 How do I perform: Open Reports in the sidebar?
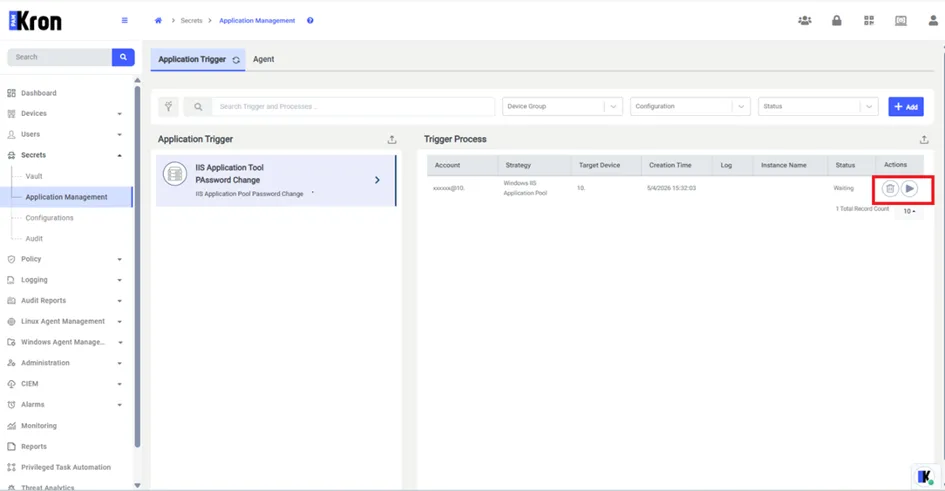(x=34, y=447)
